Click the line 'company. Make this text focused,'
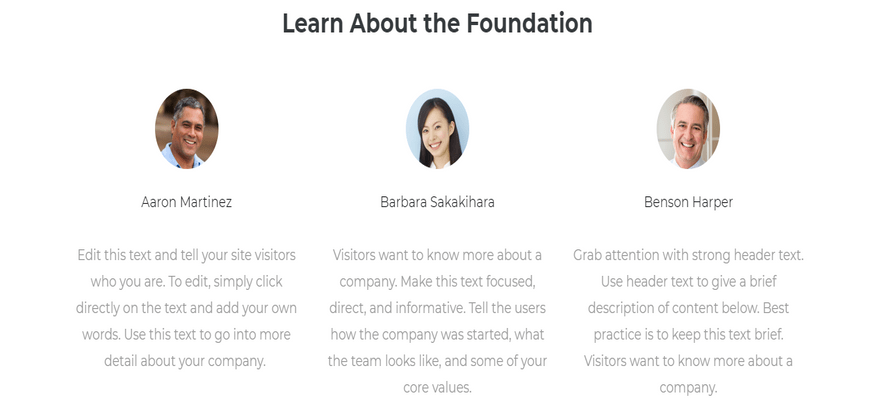Screen dimensions: 880x400 click(437, 282)
